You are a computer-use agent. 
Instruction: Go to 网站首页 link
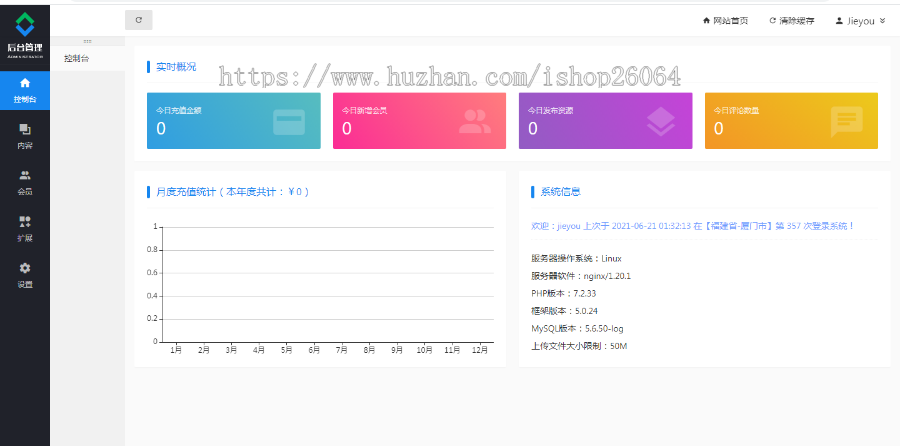[x=726, y=21]
